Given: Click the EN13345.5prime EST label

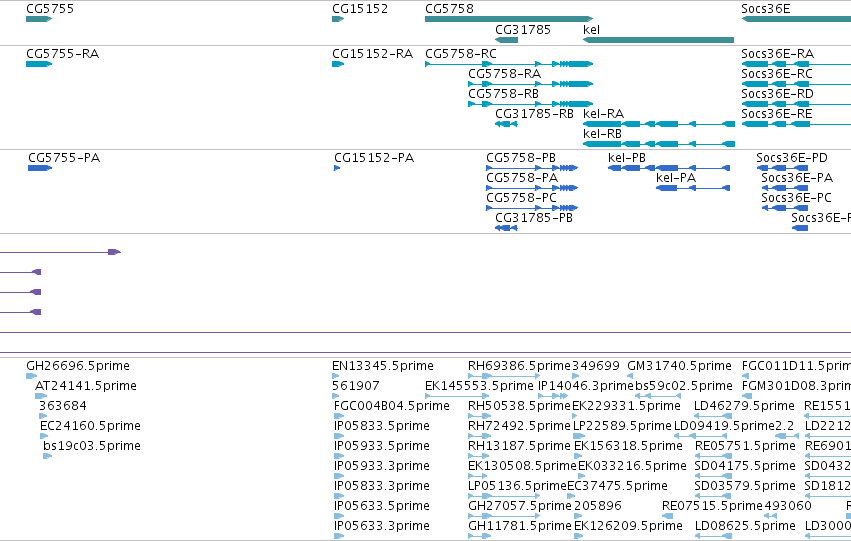Looking at the screenshot, I should (x=383, y=366).
